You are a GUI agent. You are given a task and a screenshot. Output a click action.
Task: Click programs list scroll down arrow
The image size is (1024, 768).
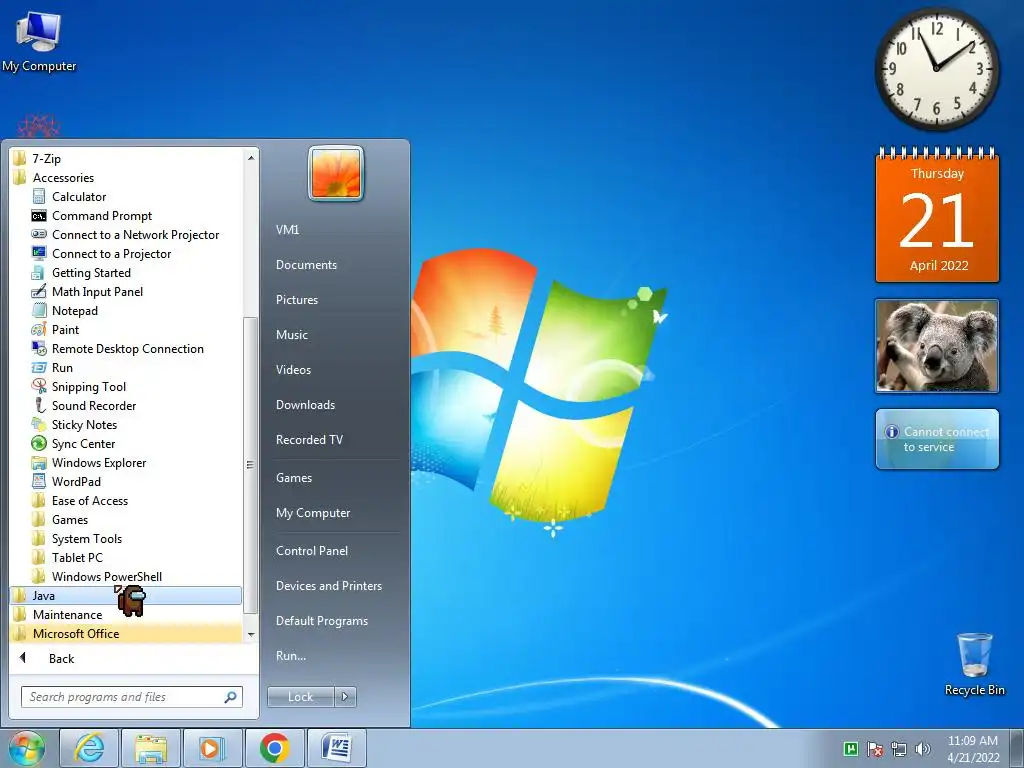click(x=251, y=634)
